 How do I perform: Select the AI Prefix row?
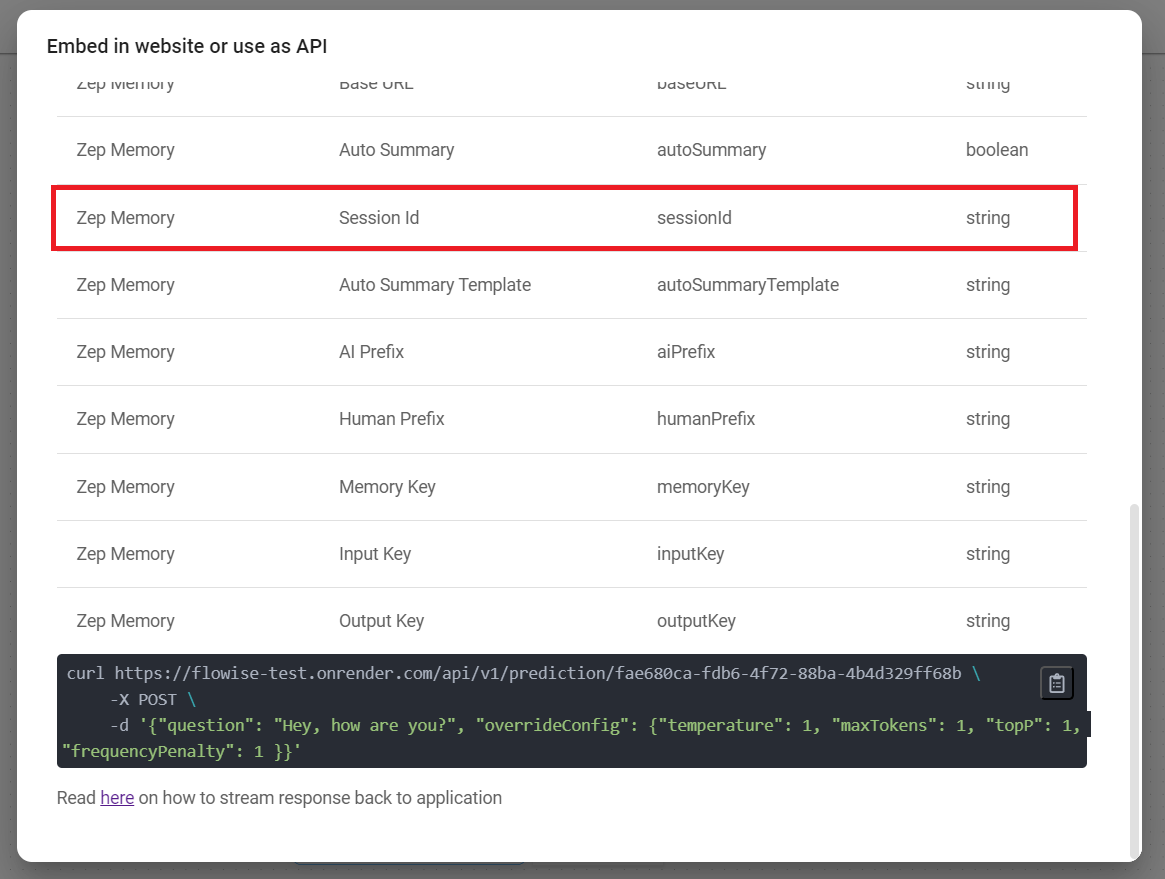(371, 352)
